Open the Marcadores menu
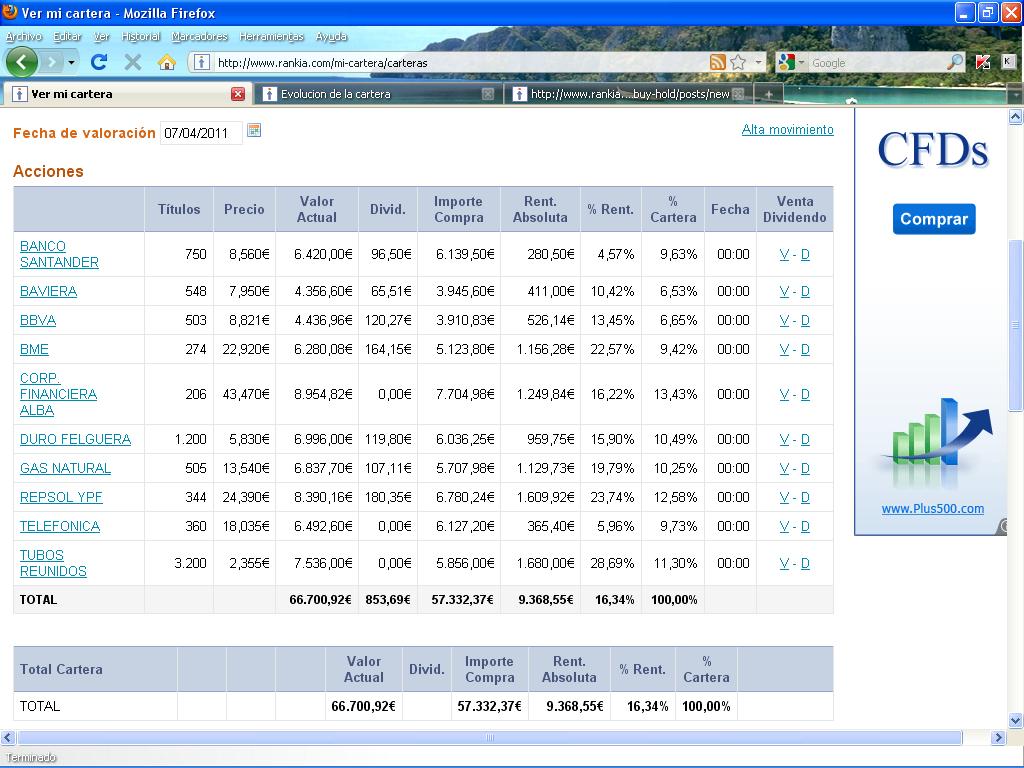The height and width of the screenshot is (768, 1024). click(199, 37)
